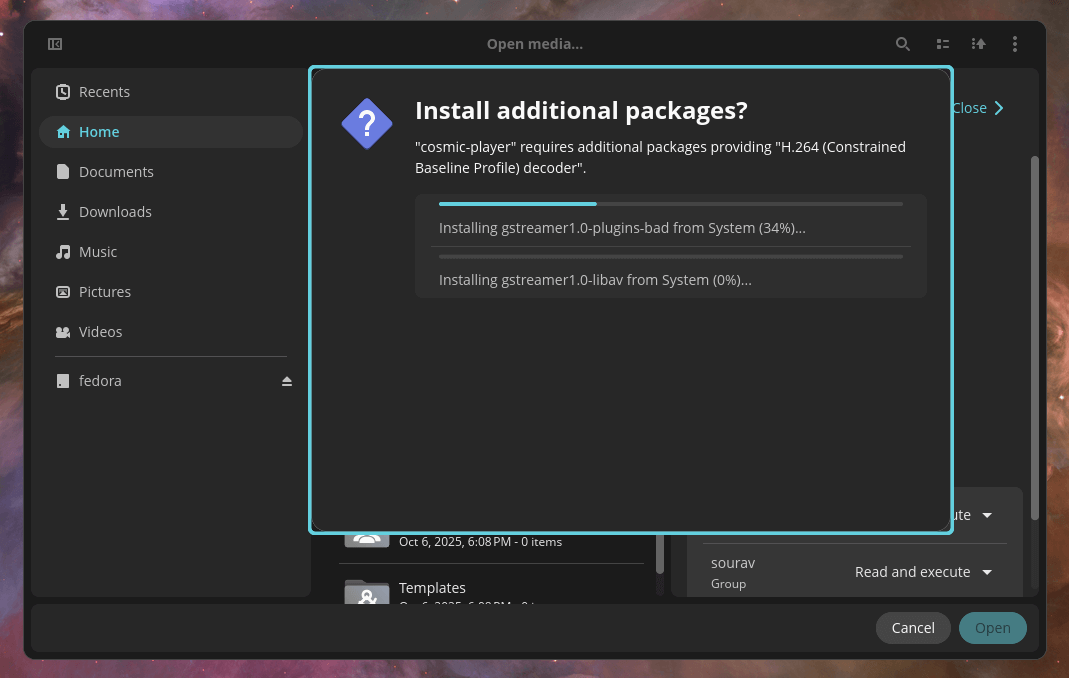The width and height of the screenshot is (1069, 678).
Task: Open the three-dot overflow menu
Action: 1014,44
